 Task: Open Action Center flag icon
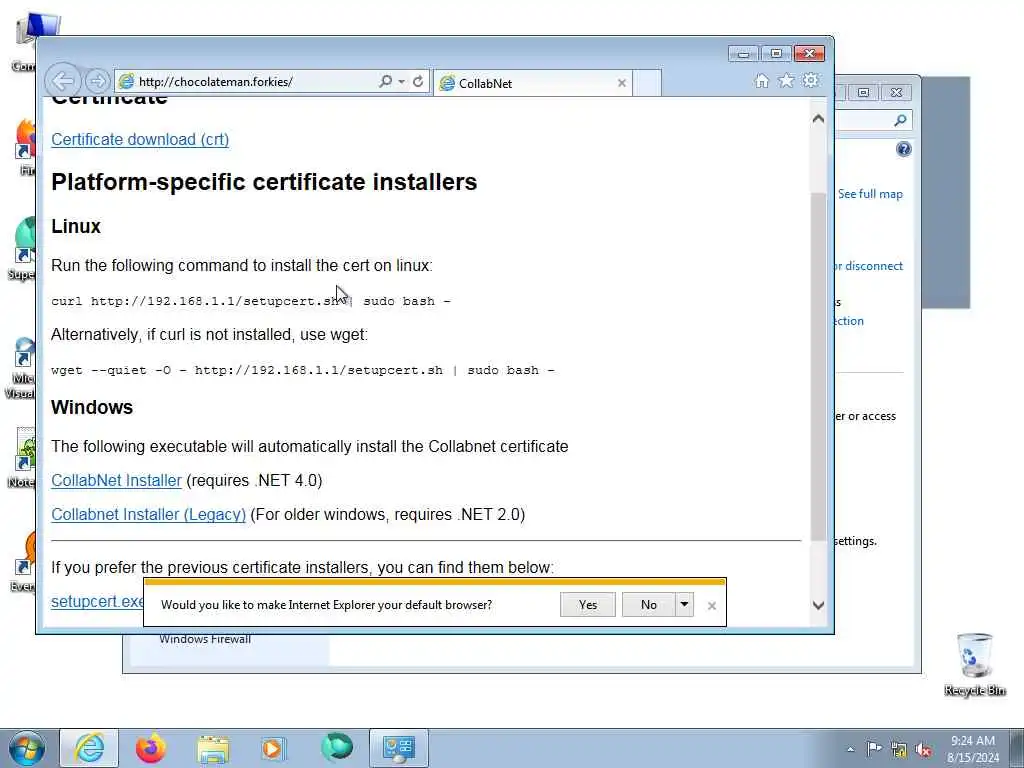click(874, 749)
